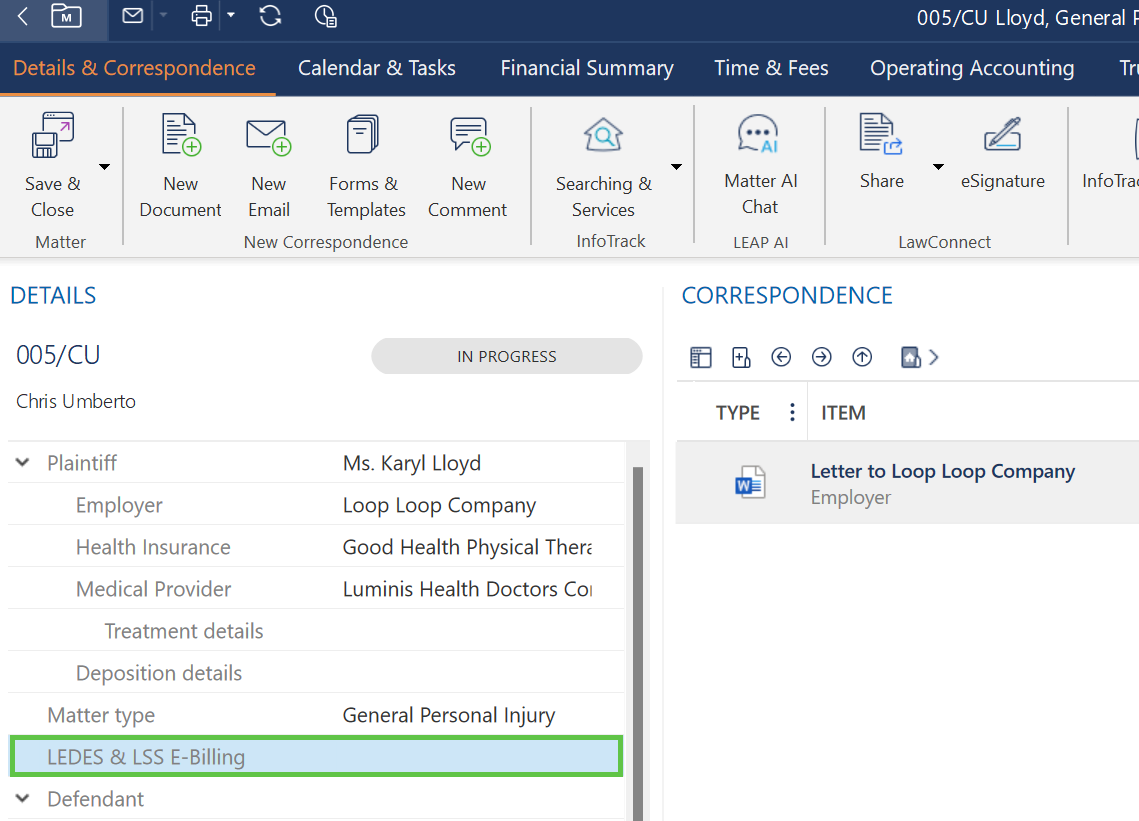This screenshot has height=821, width=1139.
Task: Open Matter AI Chat
Action: point(760,134)
